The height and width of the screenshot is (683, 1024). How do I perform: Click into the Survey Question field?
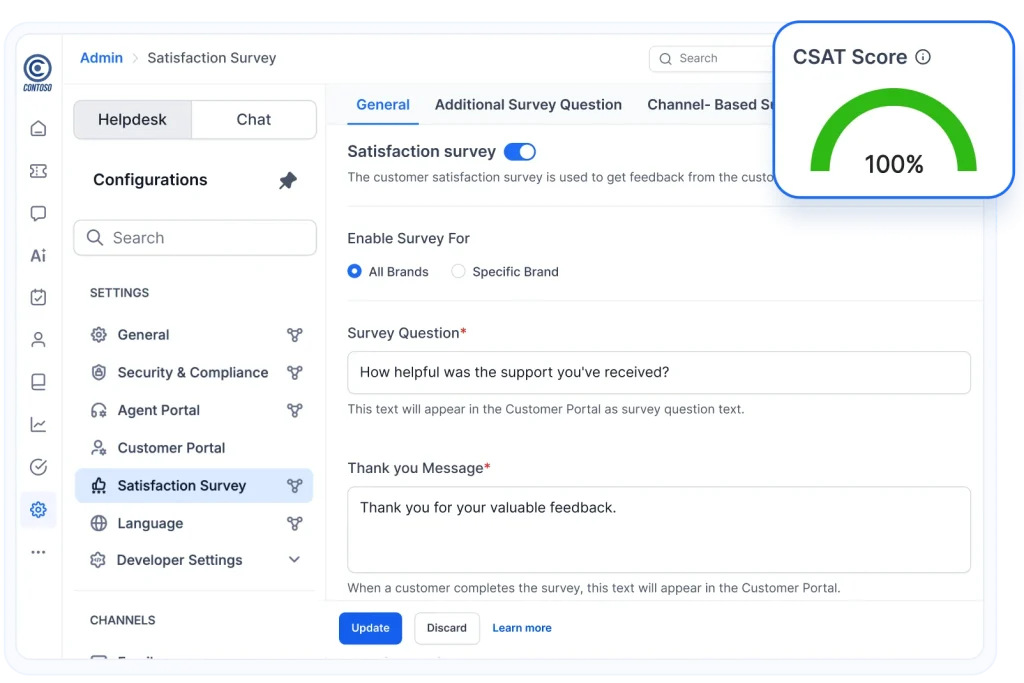[x=659, y=373]
